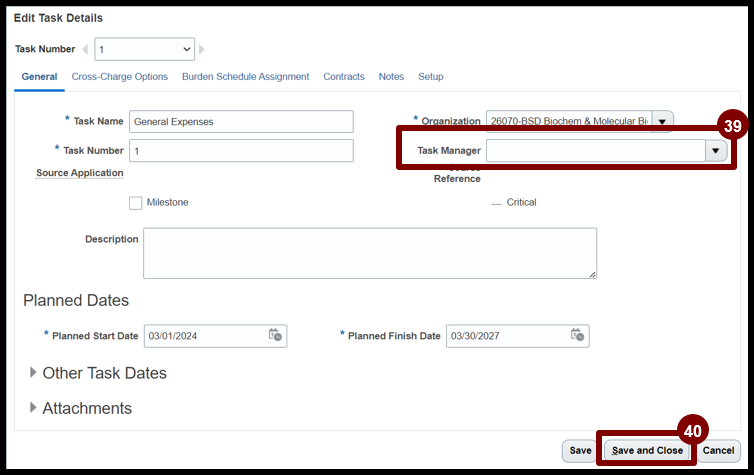The height and width of the screenshot is (475, 754).
Task: Click inside the Description text area
Action: (x=369, y=253)
